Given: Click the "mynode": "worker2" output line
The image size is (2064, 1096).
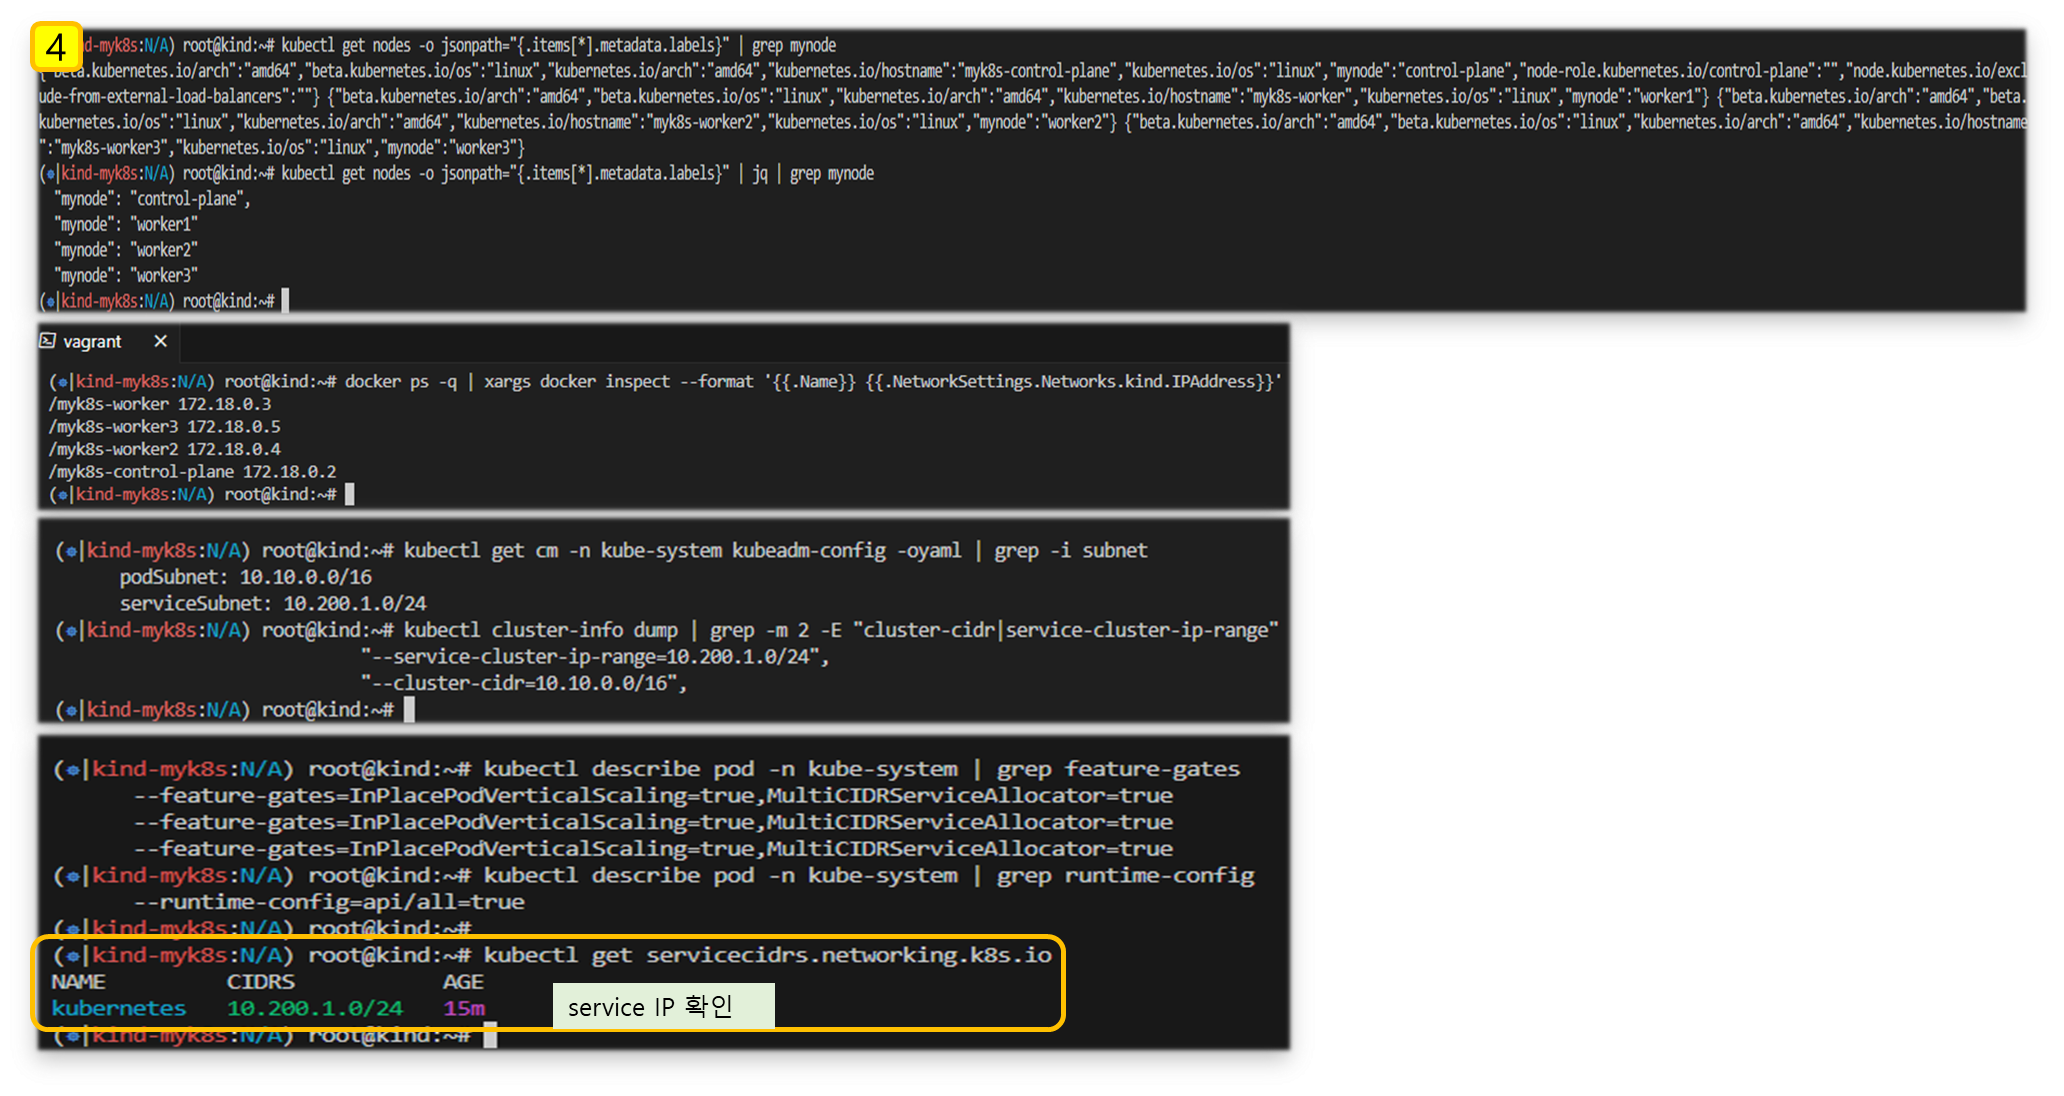Looking at the screenshot, I should [126, 250].
